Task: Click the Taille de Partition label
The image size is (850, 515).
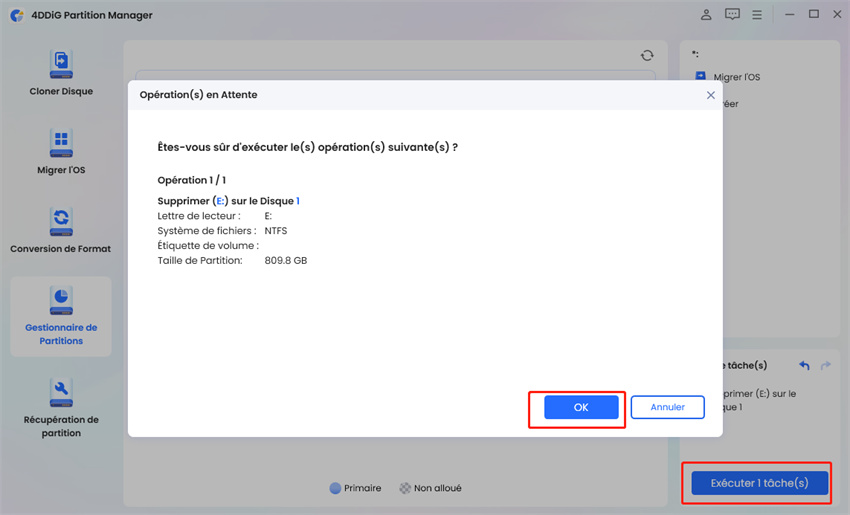Action: 200,261
